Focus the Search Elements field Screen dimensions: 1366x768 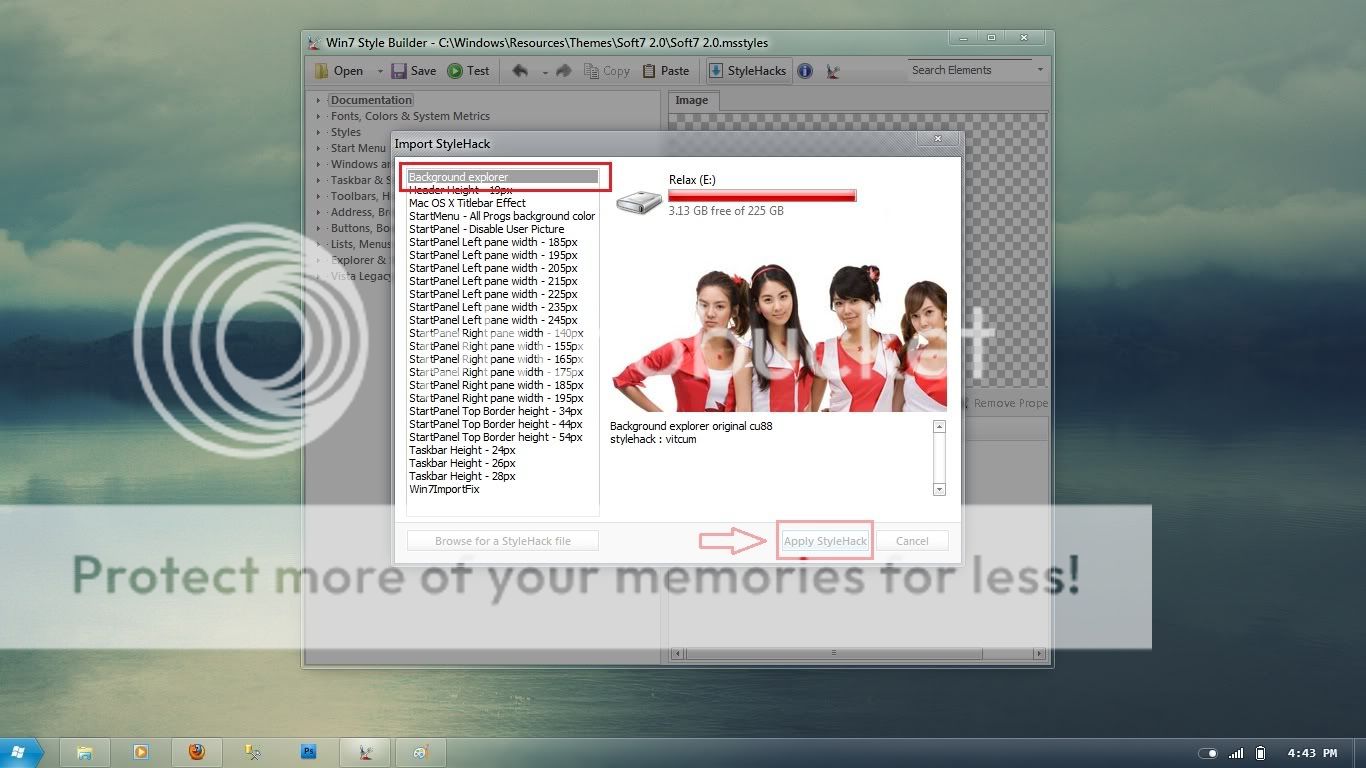(968, 70)
